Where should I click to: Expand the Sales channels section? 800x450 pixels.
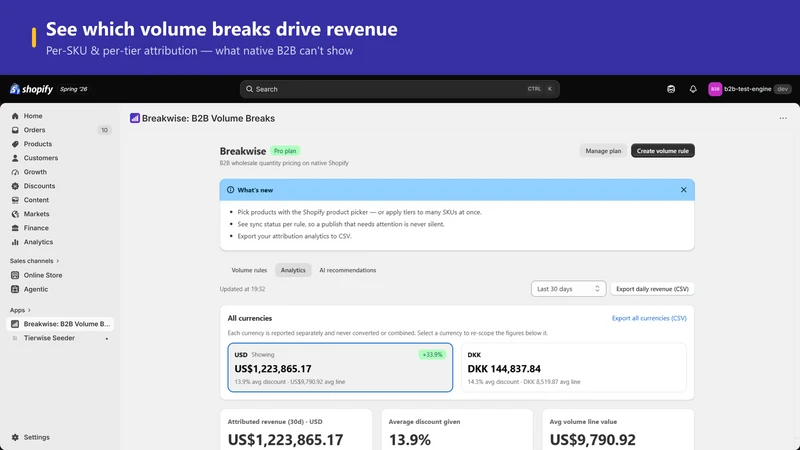[35, 261]
